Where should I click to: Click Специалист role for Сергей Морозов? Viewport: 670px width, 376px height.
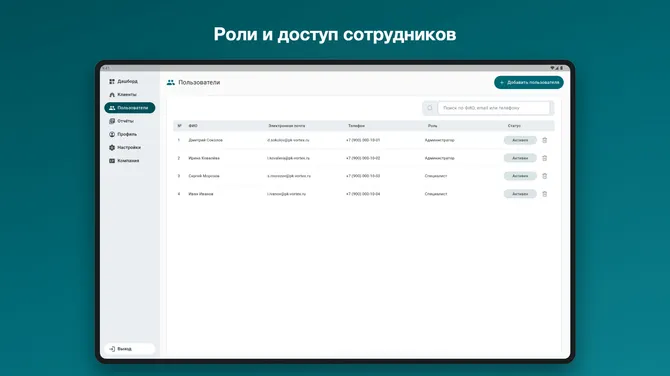pos(436,176)
